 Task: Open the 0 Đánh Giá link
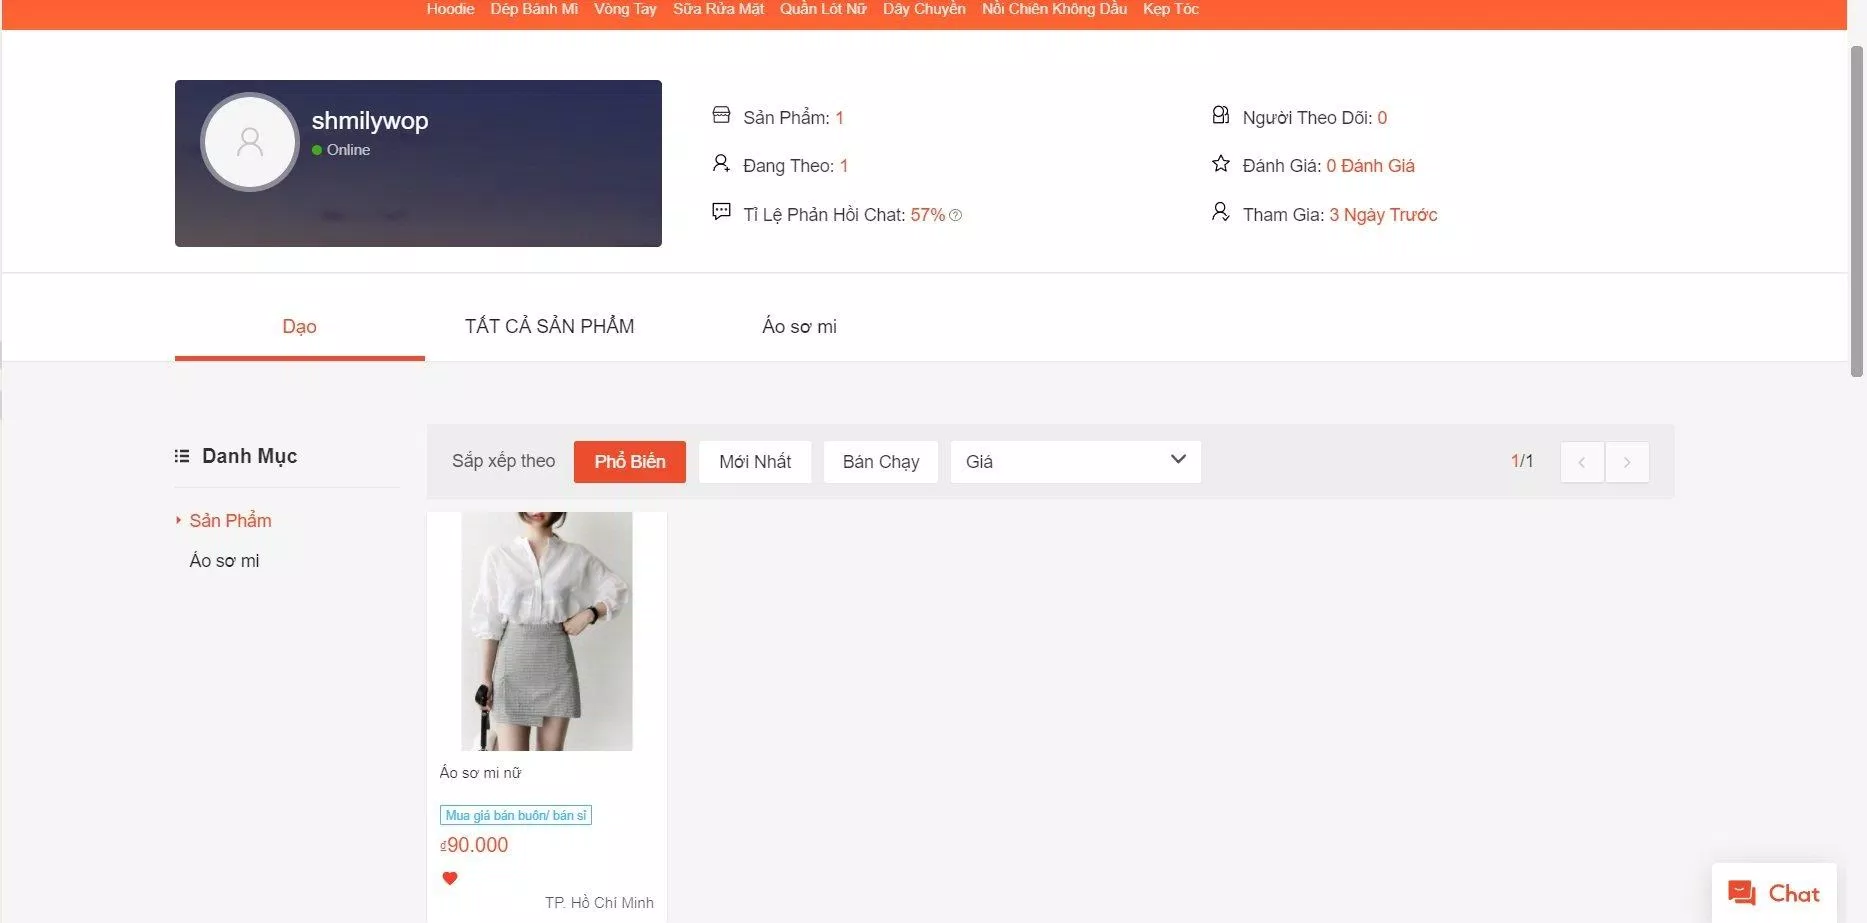click(1371, 165)
